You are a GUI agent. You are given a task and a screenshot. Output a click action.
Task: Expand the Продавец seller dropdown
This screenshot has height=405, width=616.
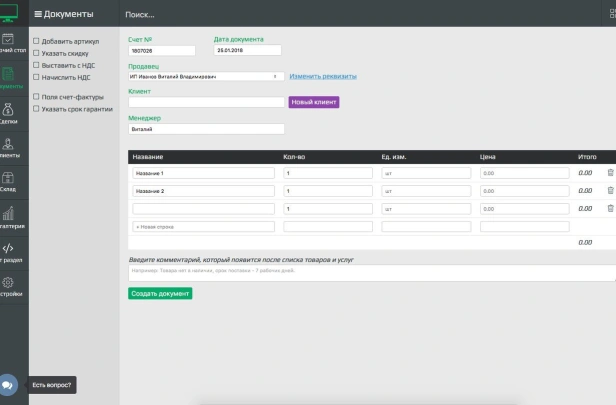coord(206,76)
